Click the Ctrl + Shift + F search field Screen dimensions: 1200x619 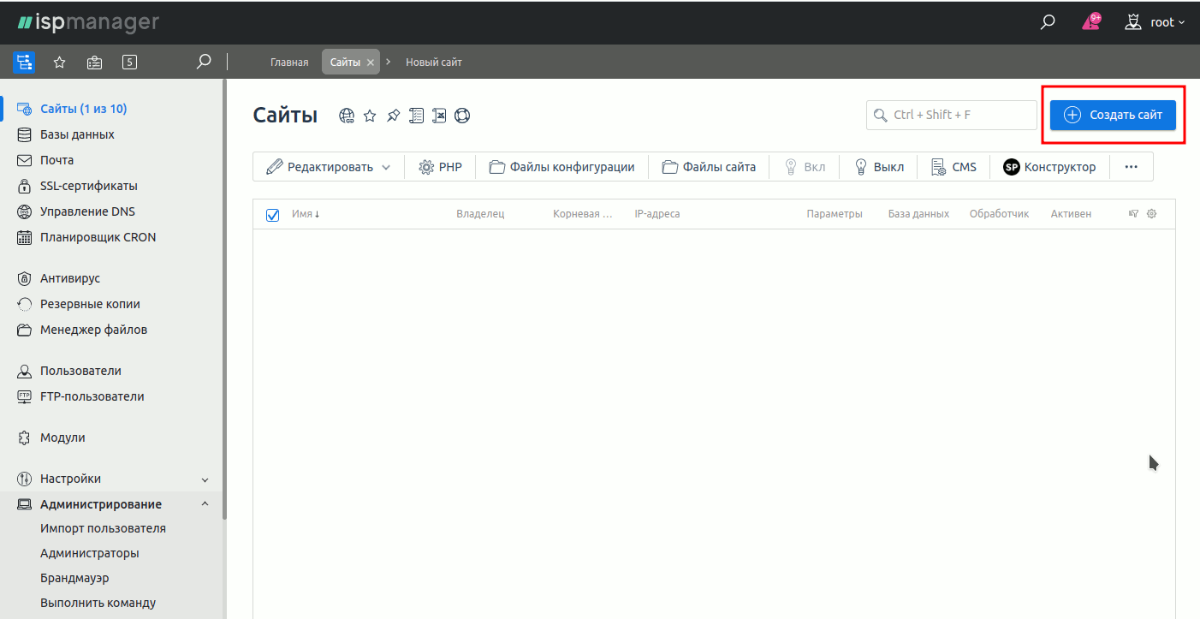pos(951,115)
